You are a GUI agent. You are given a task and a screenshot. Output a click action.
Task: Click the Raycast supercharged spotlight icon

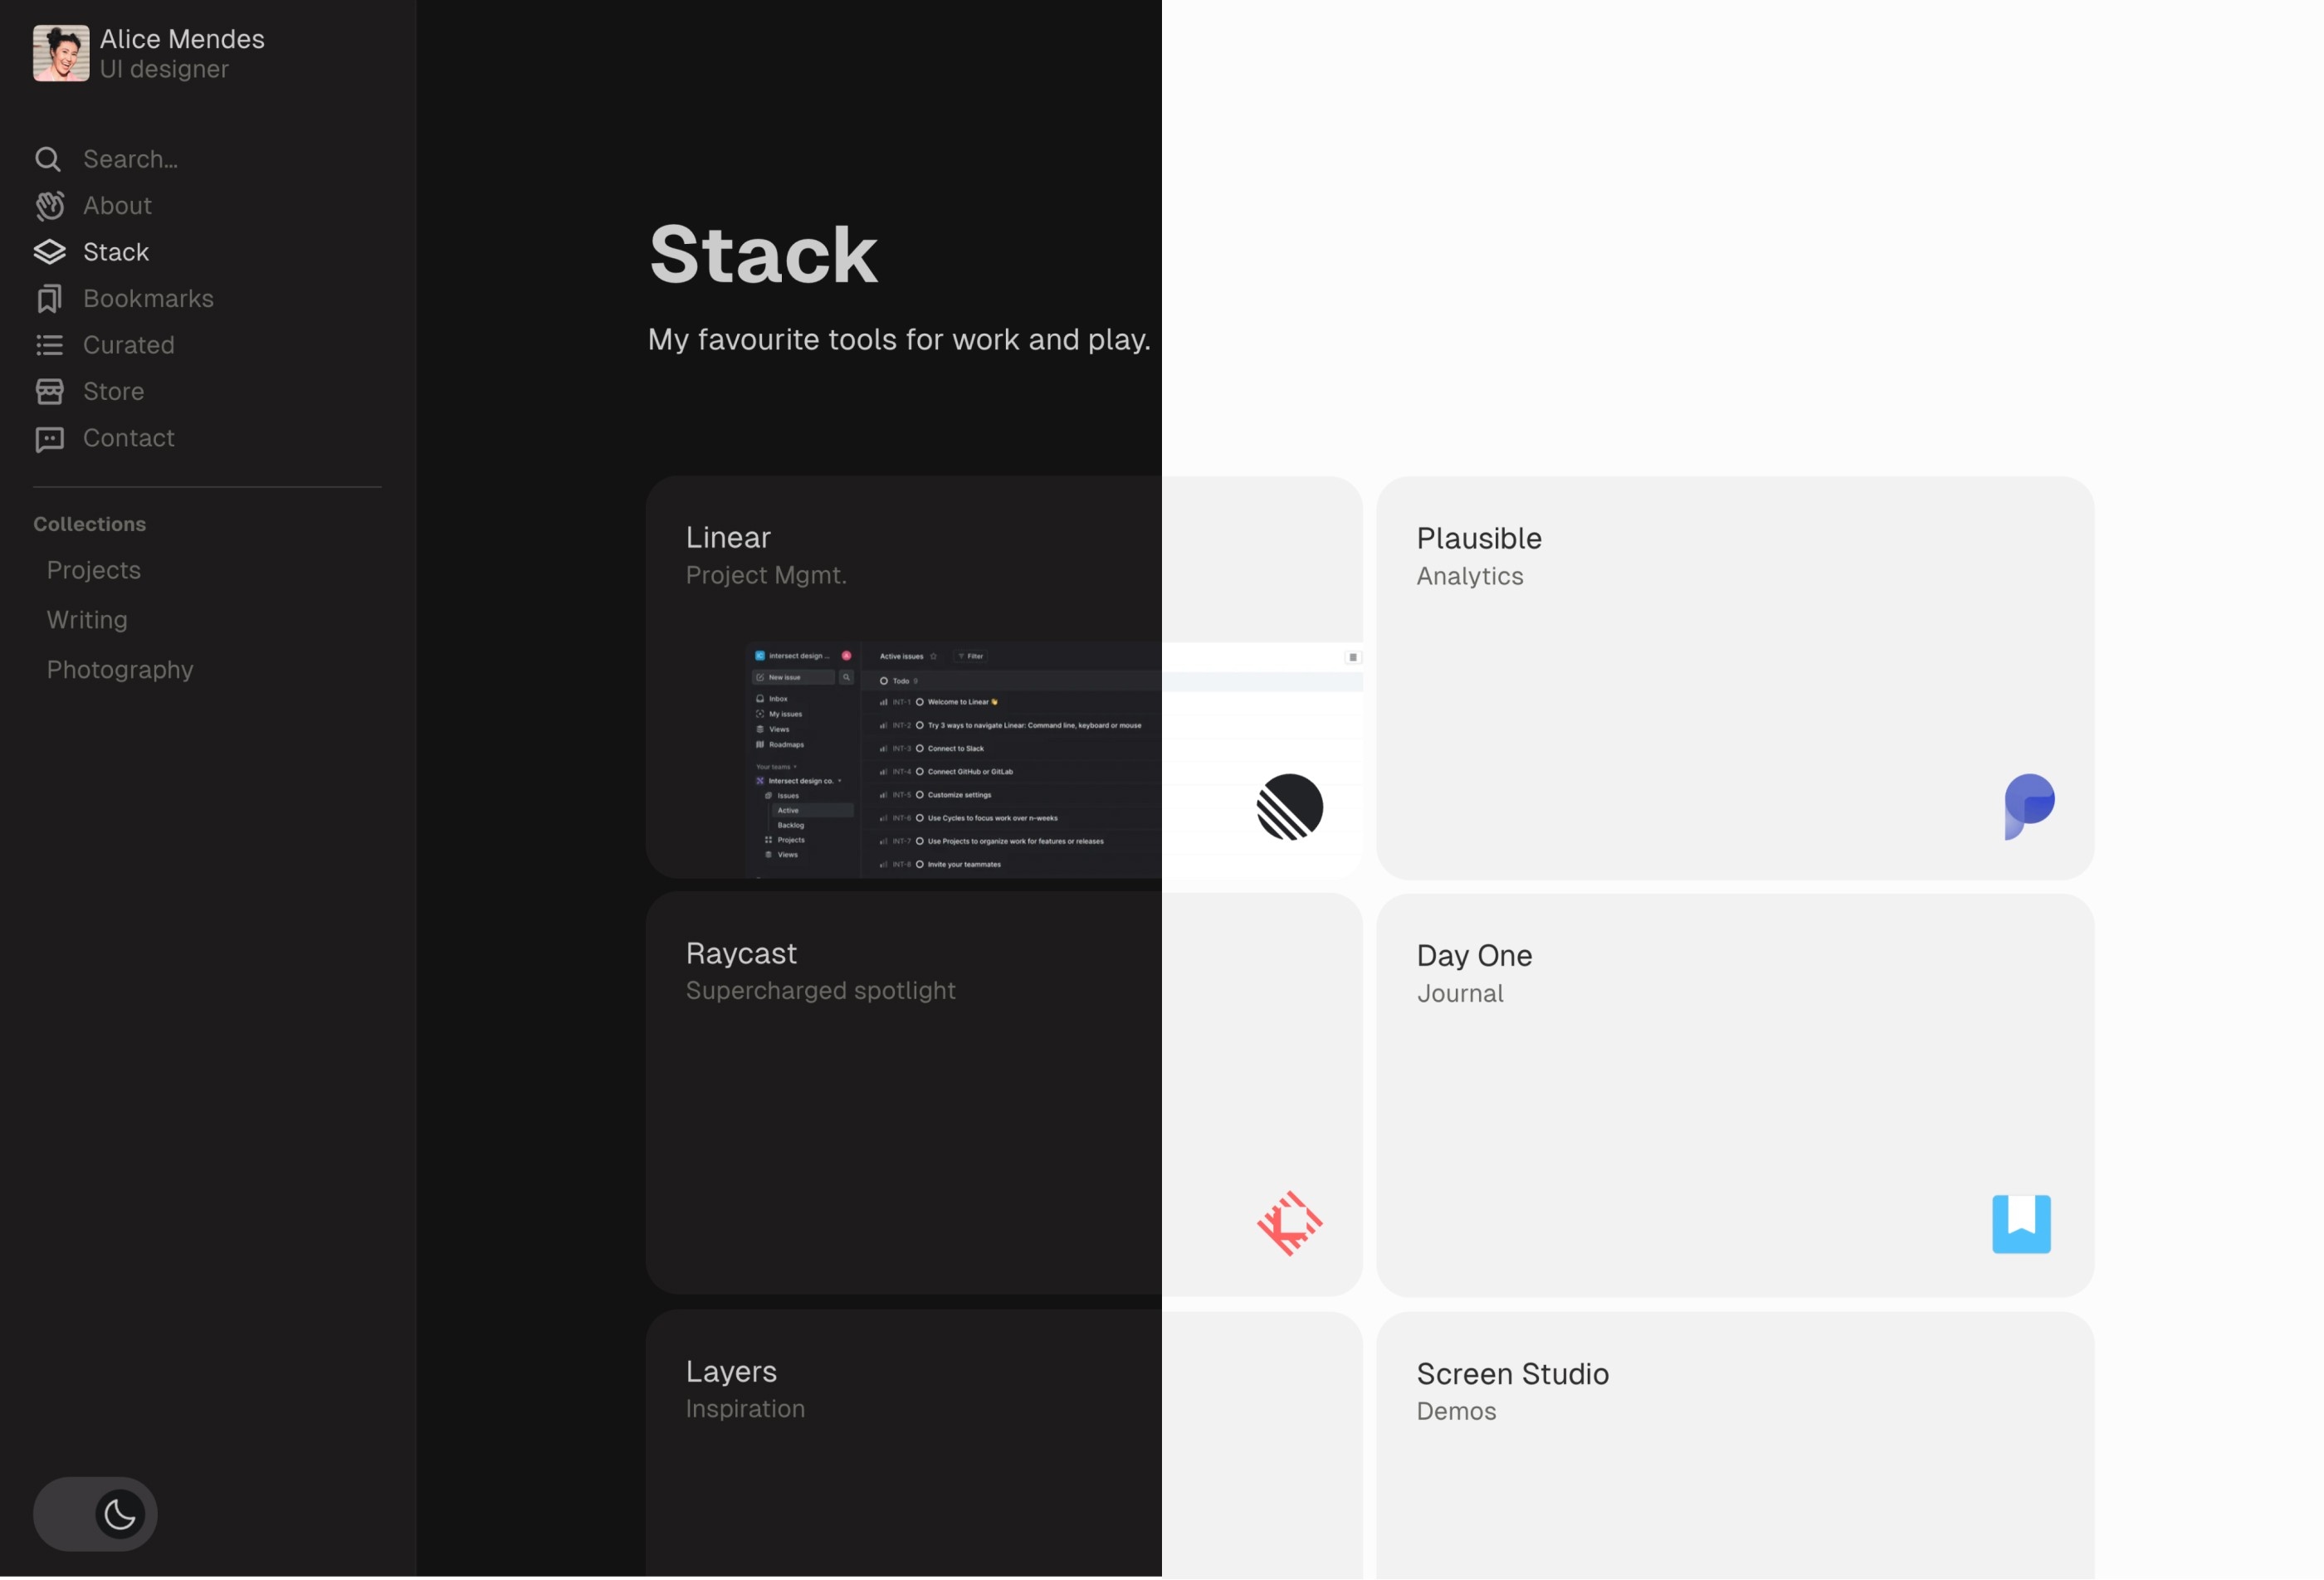[1289, 1224]
